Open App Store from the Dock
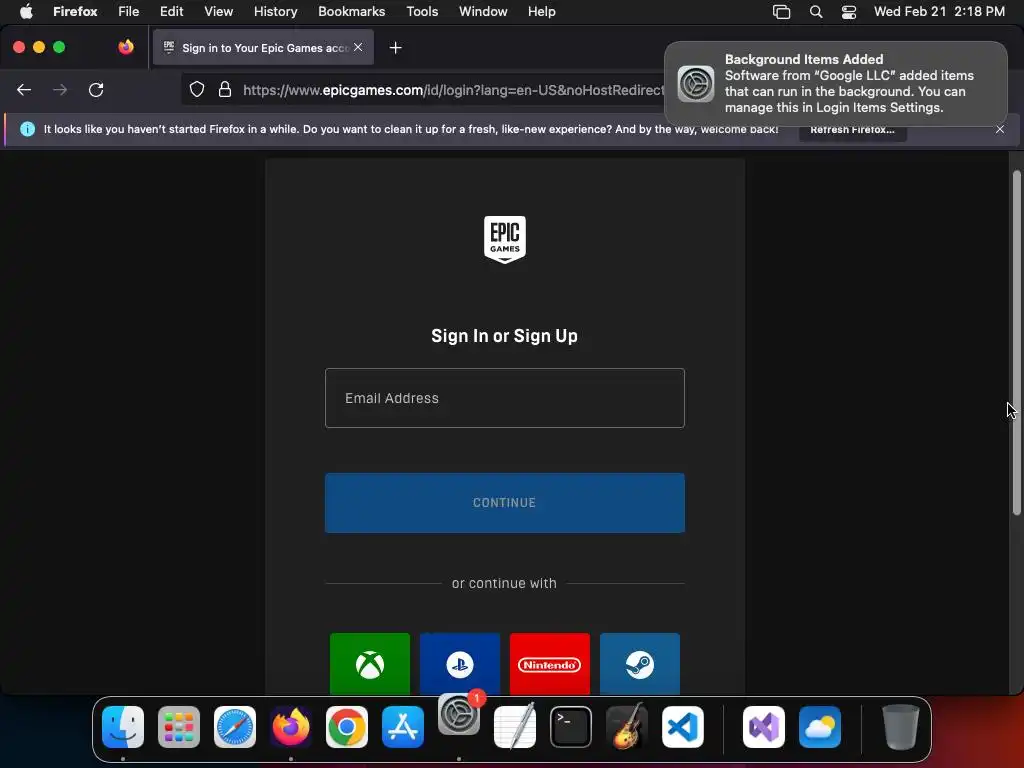This screenshot has height=768, width=1024. pyautogui.click(x=403, y=727)
